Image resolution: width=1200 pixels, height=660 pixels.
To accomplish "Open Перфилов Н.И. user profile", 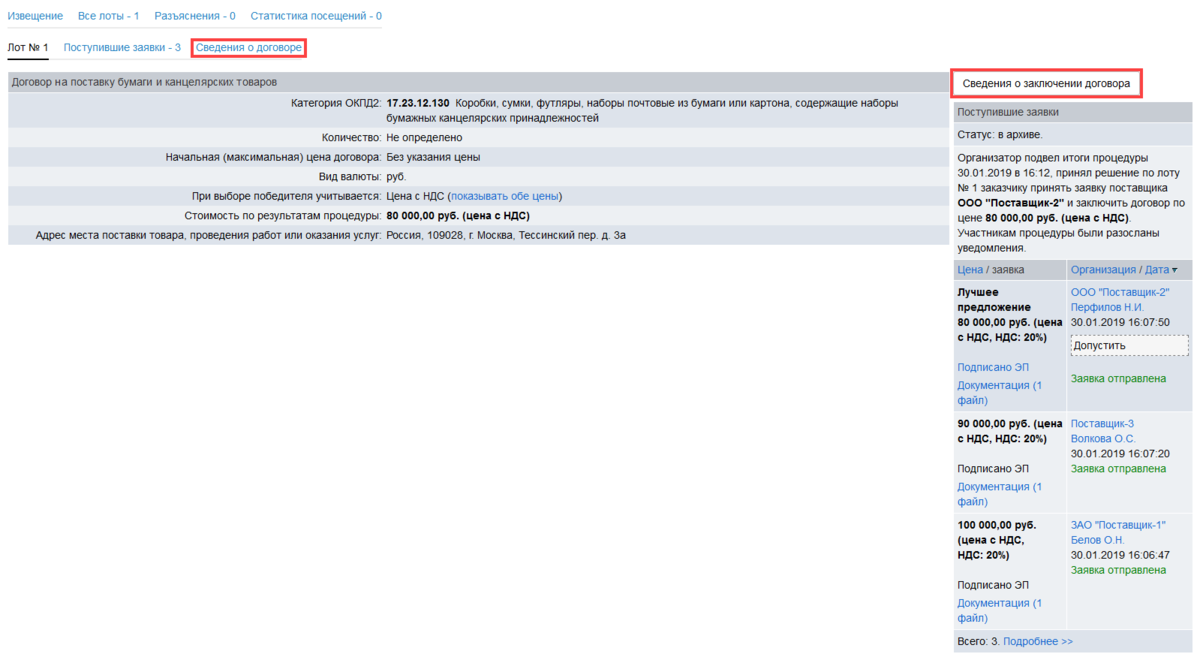I will point(1107,307).
